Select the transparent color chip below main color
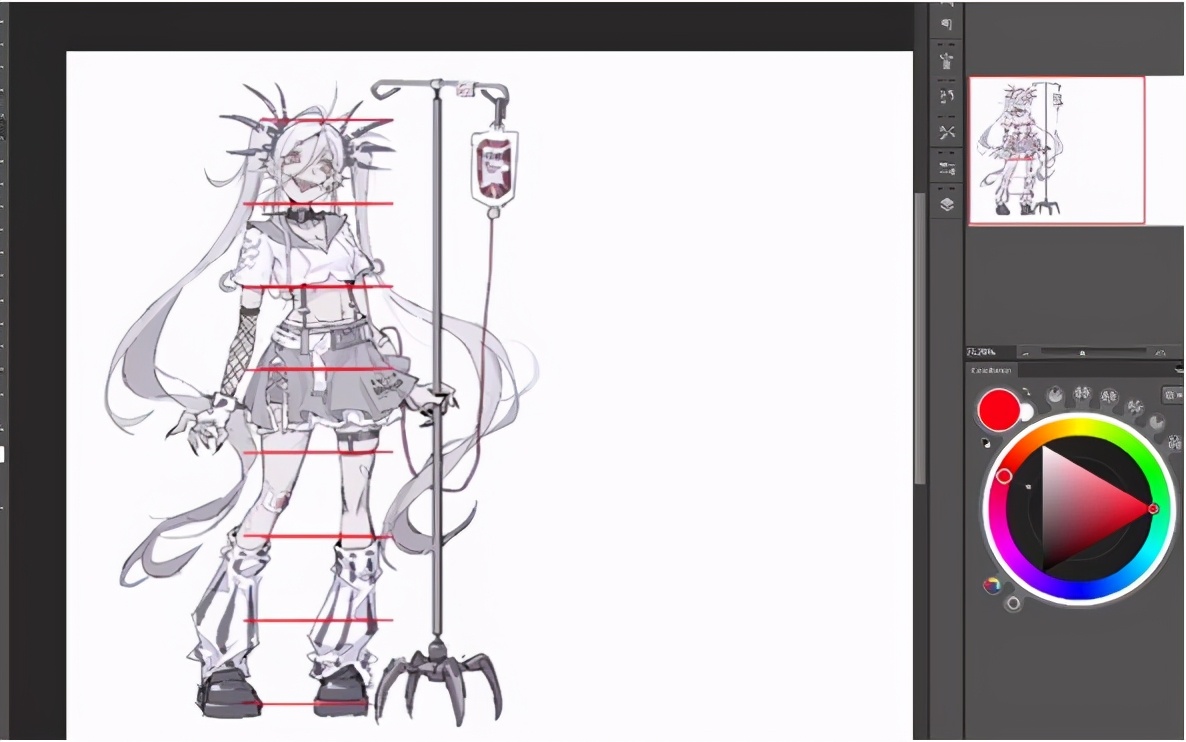1186x742 pixels. [x=986, y=442]
